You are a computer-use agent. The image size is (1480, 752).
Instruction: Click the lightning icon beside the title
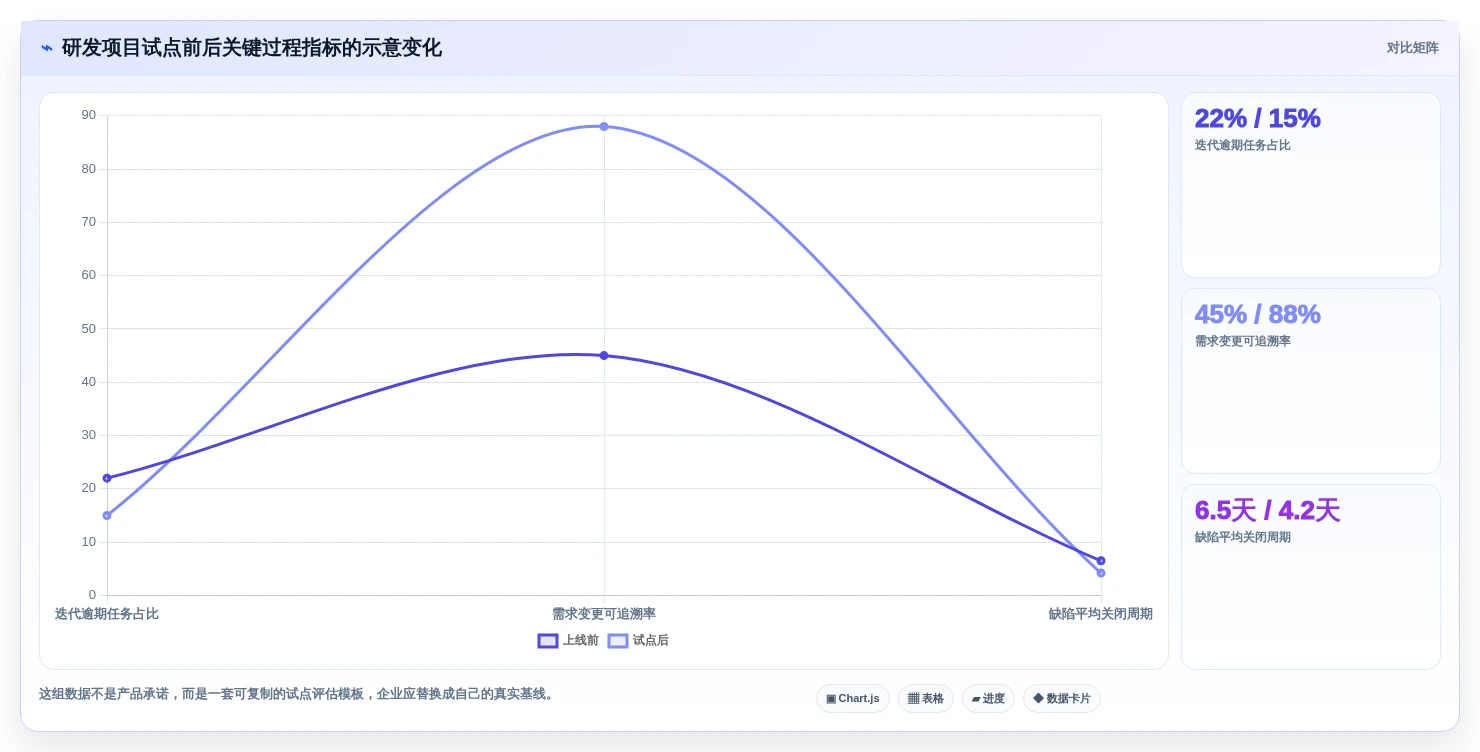coord(47,48)
